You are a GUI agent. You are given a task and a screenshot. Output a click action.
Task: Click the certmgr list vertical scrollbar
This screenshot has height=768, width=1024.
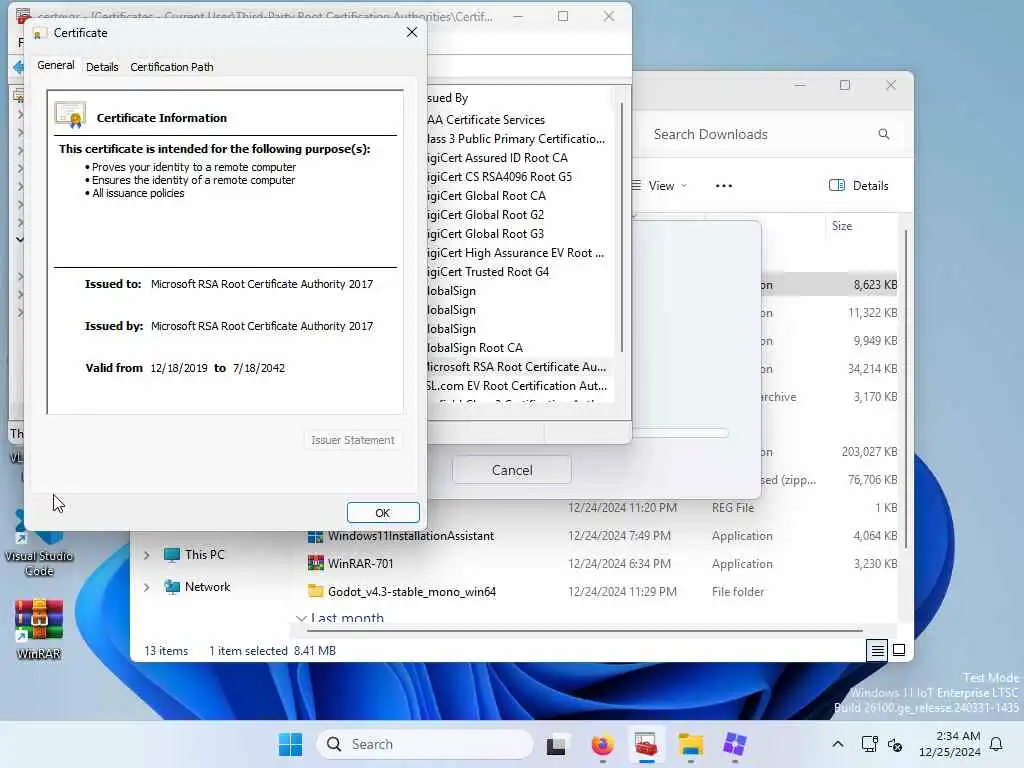622,227
